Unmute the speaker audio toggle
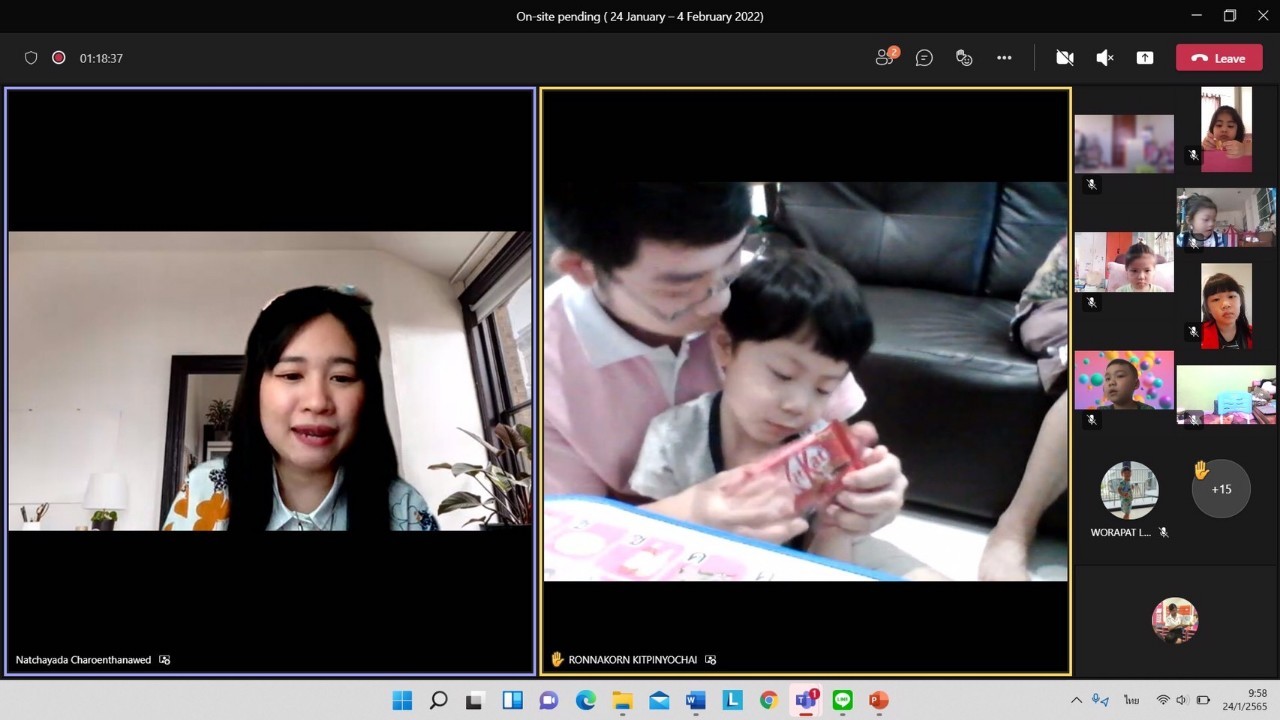The width and height of the screenshot is (1280, 720). point(1105,58)
